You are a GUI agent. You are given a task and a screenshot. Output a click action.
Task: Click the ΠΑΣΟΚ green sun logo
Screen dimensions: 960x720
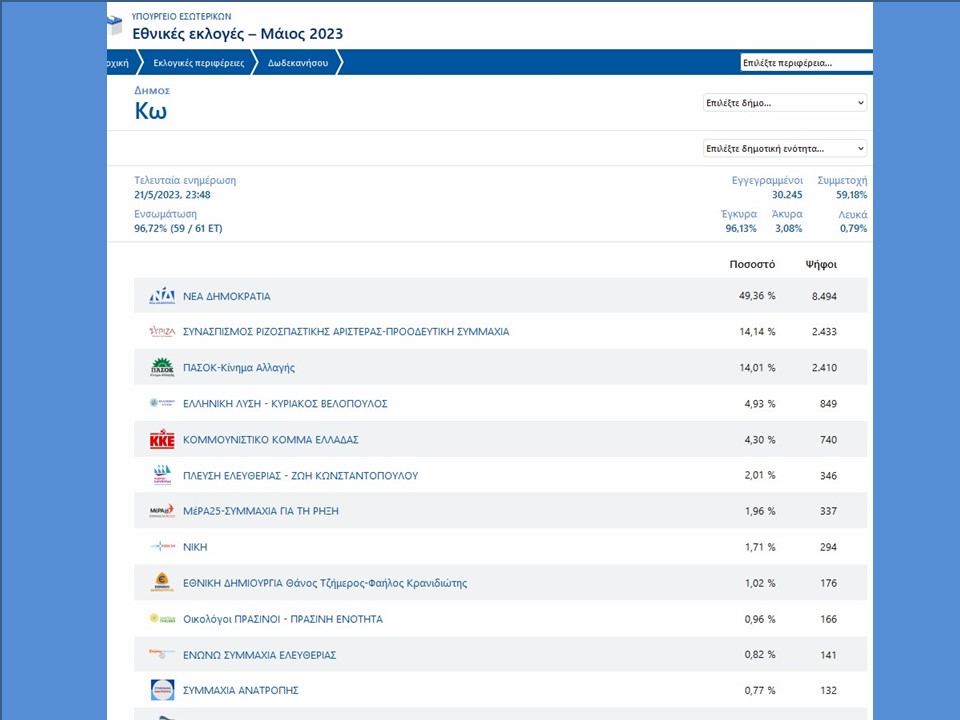pos(162,368)
